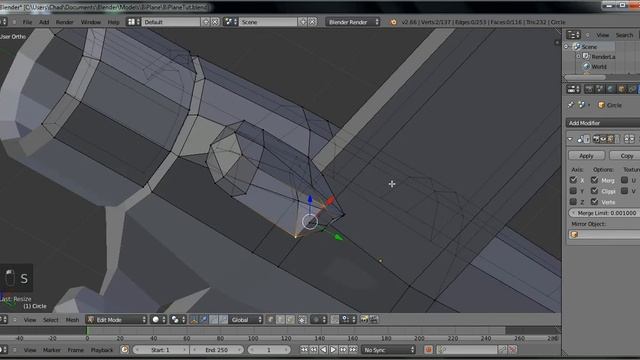Open the Select menu in viewport header
Image resolution: width=640 pixels, height=360 pixels.
tap(51, 320)
